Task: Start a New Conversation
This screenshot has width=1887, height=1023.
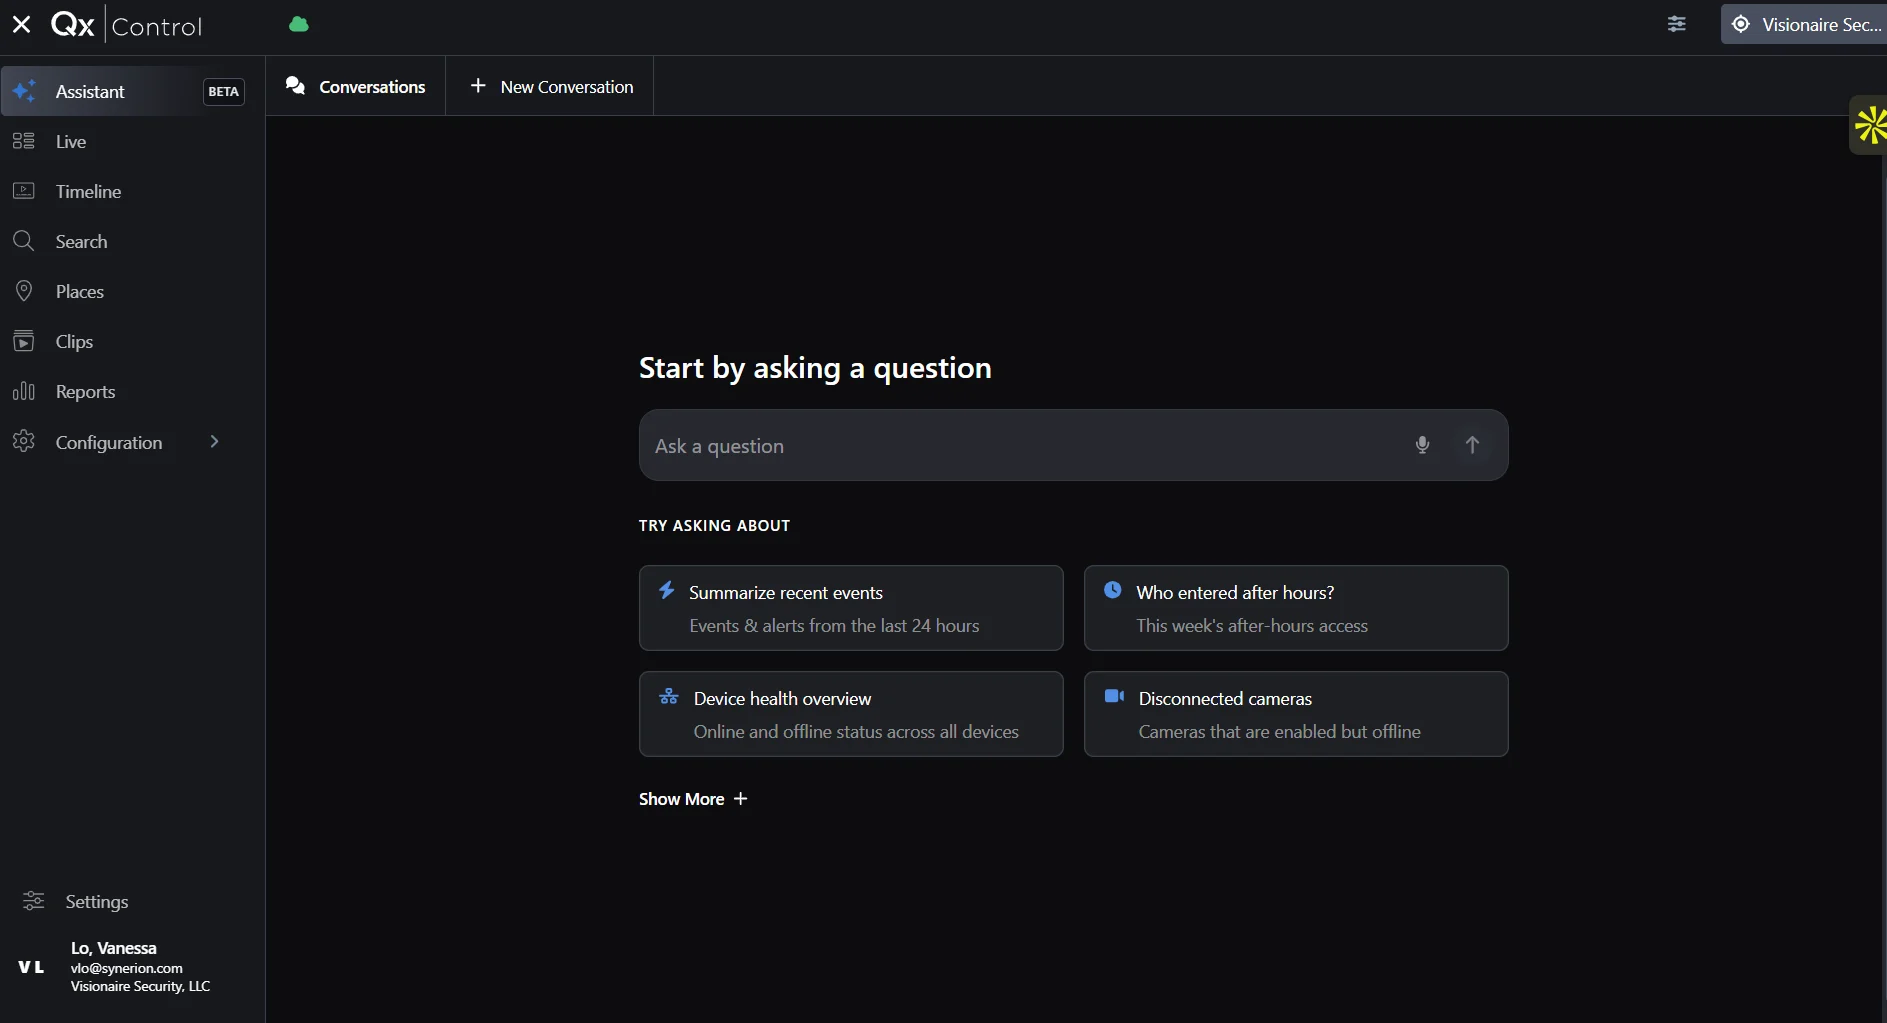Action: [x=551, y=86]
